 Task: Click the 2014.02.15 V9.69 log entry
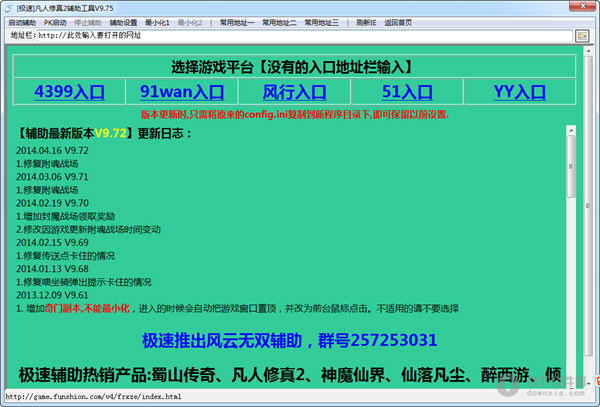52,243
